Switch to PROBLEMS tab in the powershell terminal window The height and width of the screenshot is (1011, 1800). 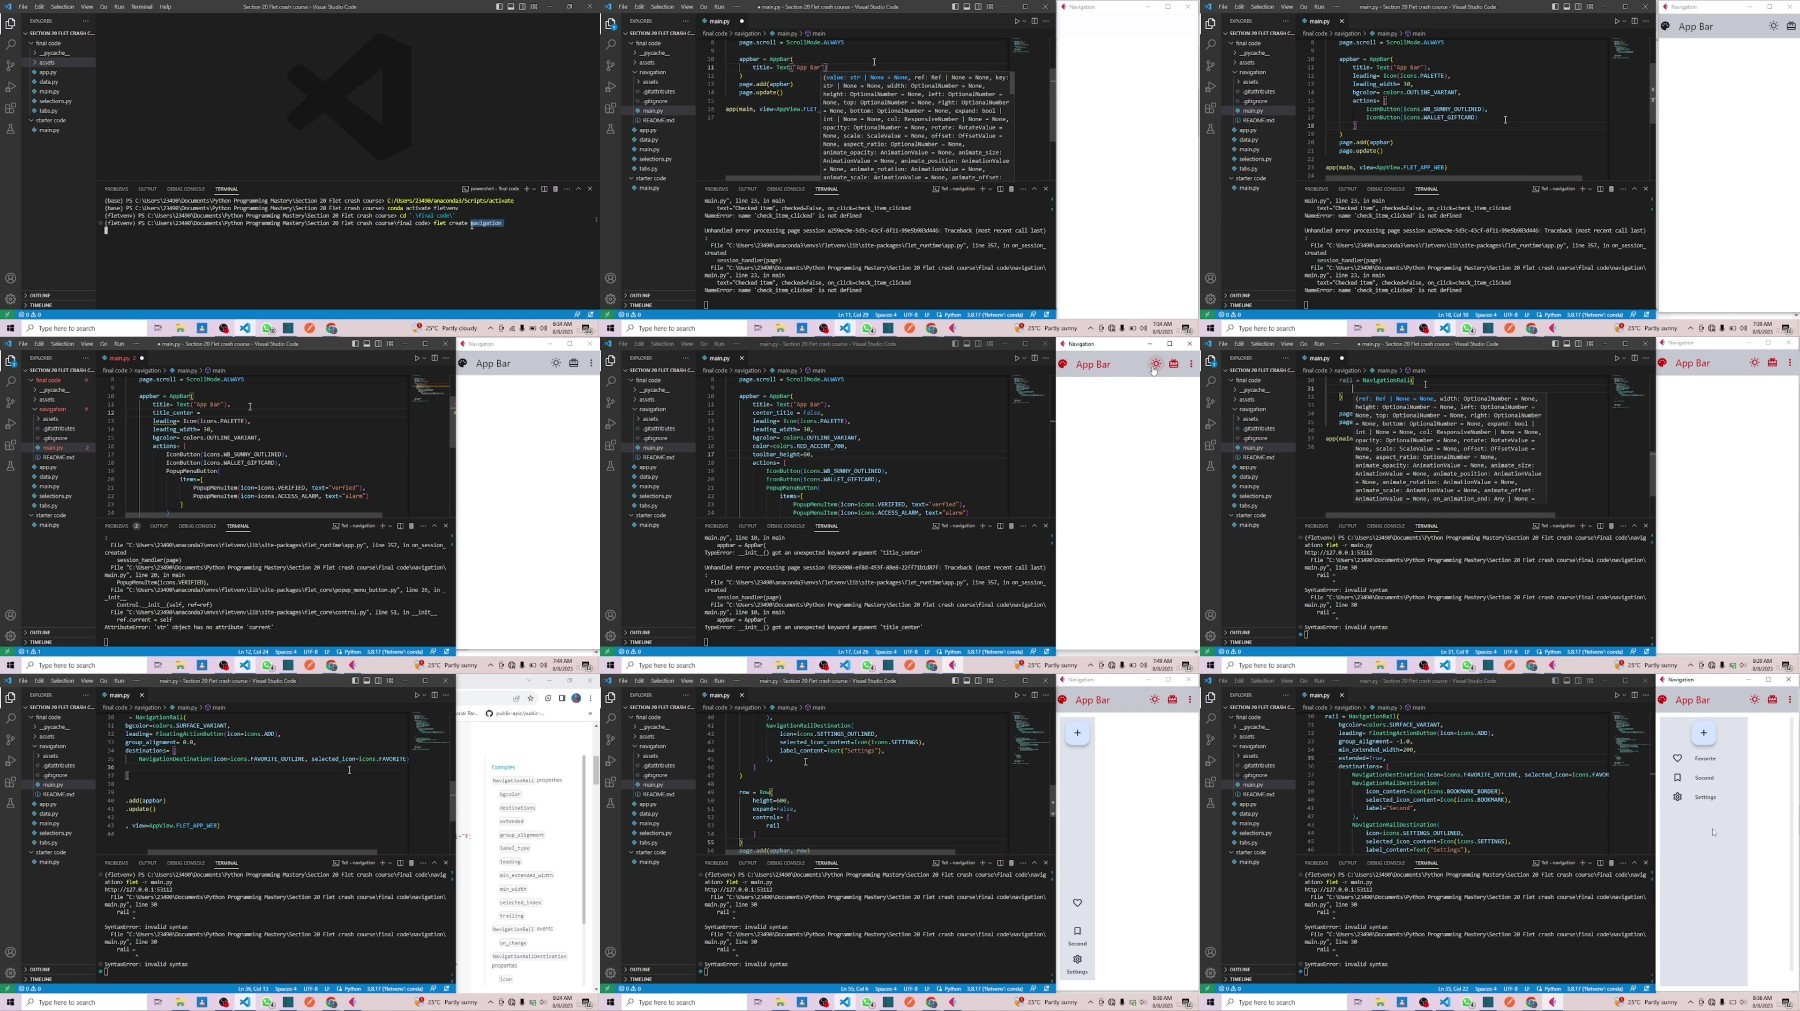(x=116, y=189)
